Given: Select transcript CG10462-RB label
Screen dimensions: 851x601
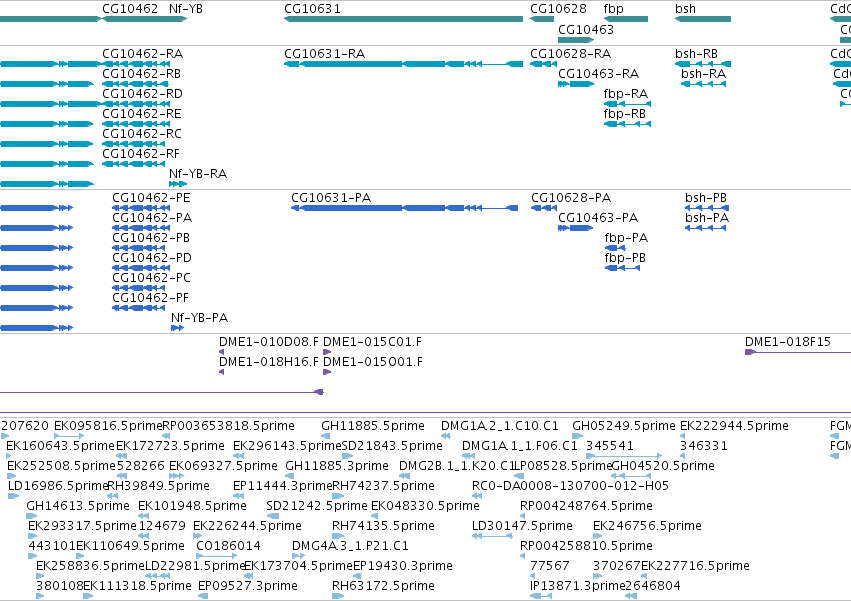Looking at the screenshot, I should coord(142,73).
